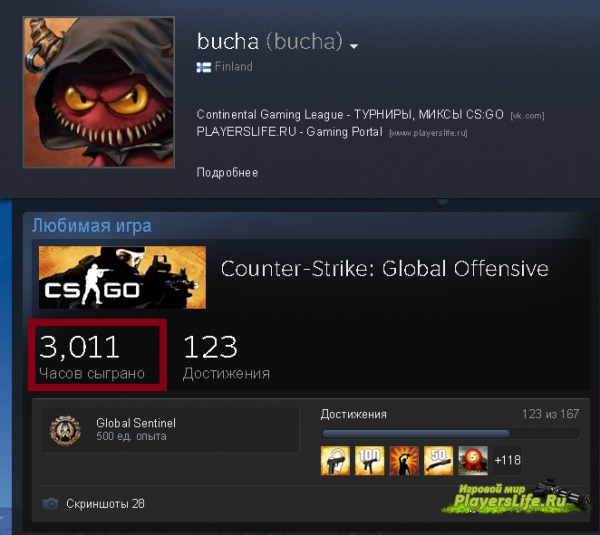Image resolution: width=600 pixels, height=535 pixels.
Task: Click the Counter-Strike: Global Offensive title
Action: click(x=385, y=269)
